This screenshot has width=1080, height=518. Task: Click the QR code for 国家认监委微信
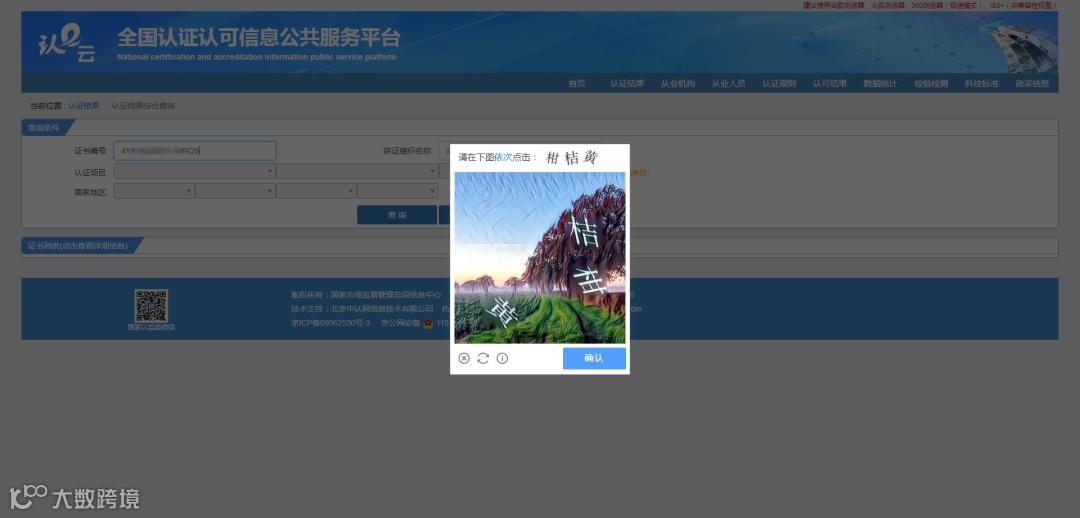(151, 306)
